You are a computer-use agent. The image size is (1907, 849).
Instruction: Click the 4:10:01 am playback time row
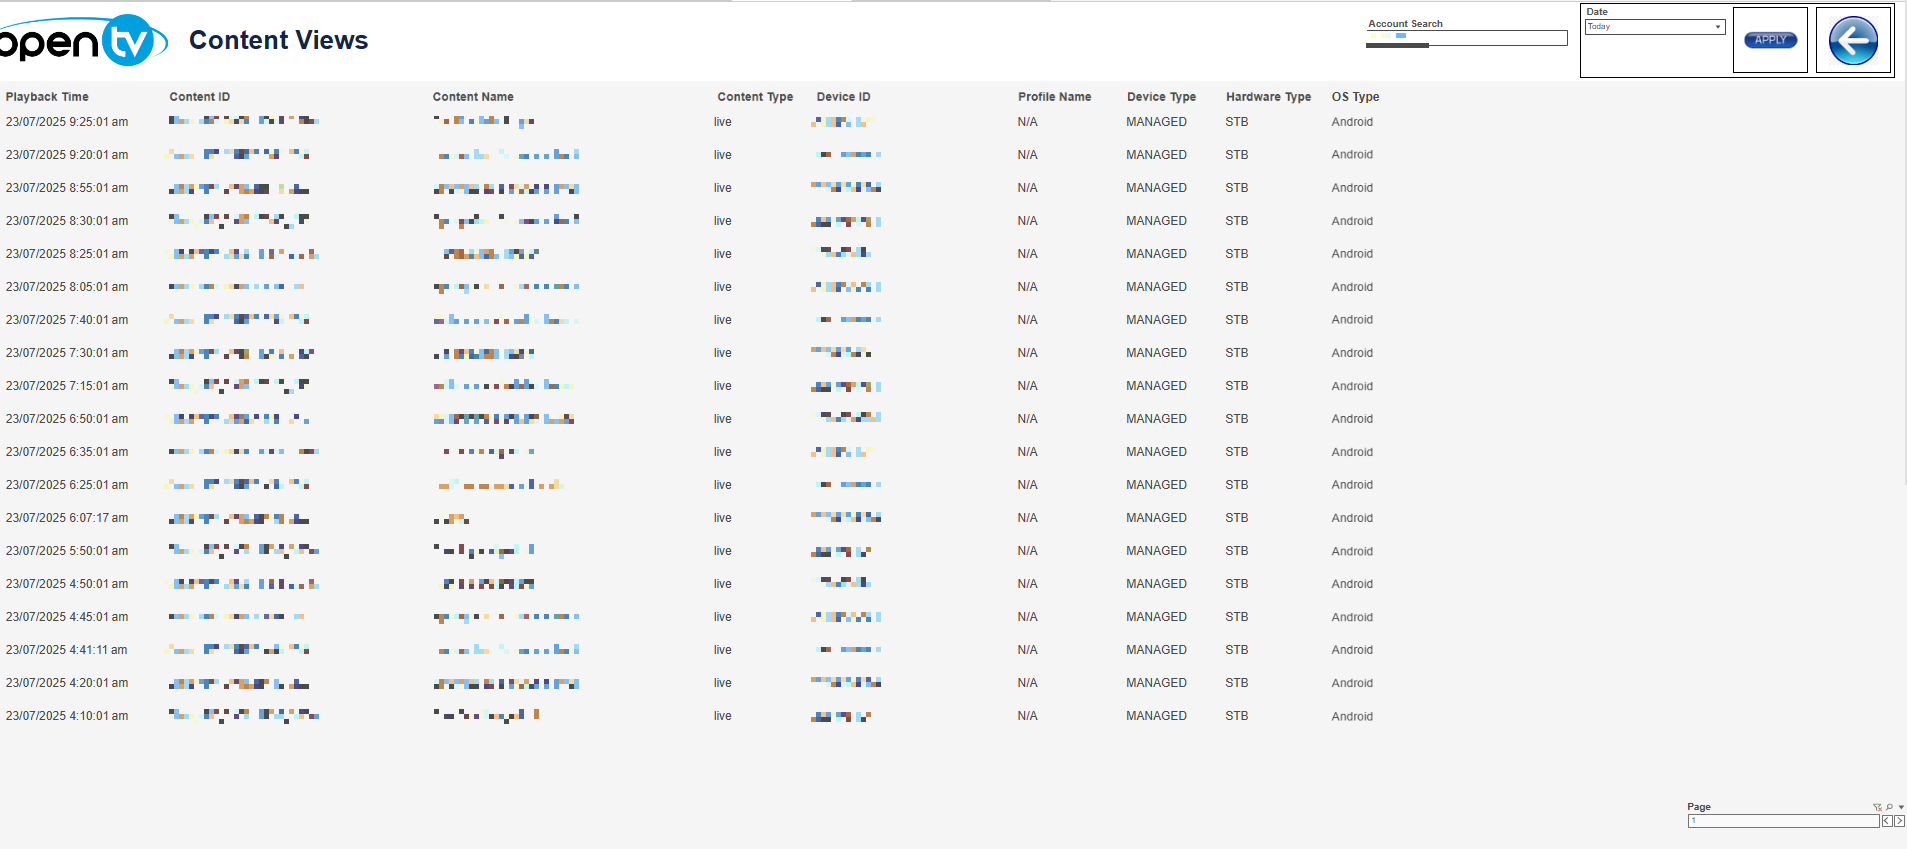tap(67, 716)
